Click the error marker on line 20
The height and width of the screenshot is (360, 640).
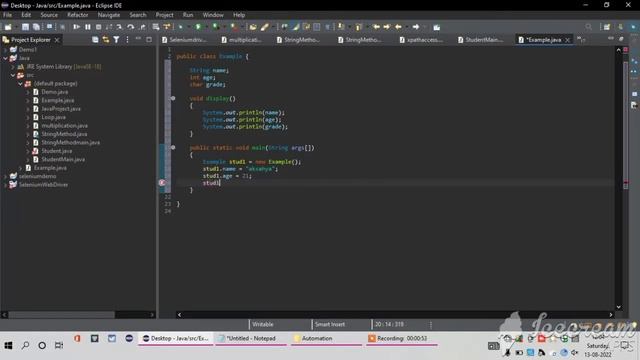[162, 183]
